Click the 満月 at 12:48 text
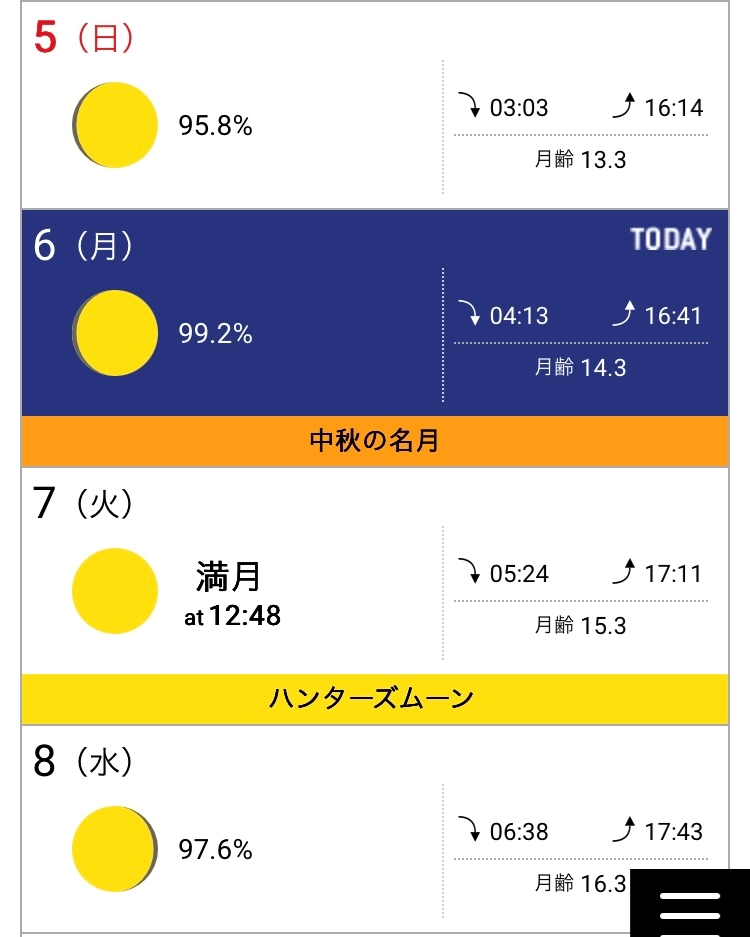 tap(231, 593)
